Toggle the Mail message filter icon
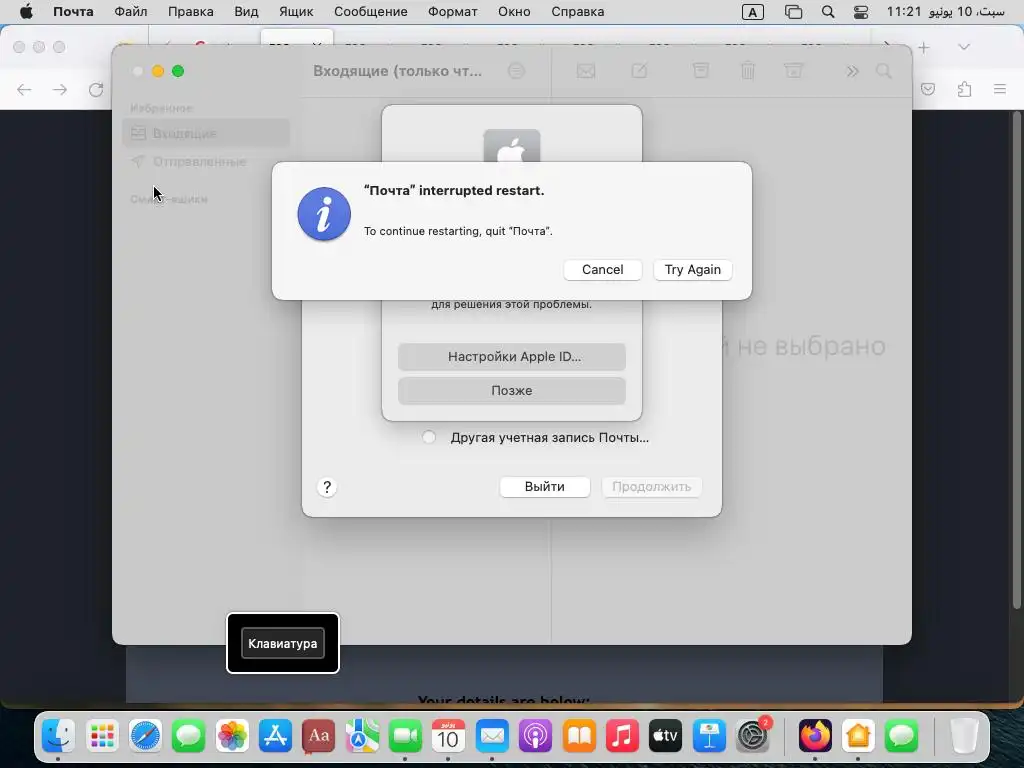The image size is (1024, 768). pyautogui.click(x=516, y=71)
